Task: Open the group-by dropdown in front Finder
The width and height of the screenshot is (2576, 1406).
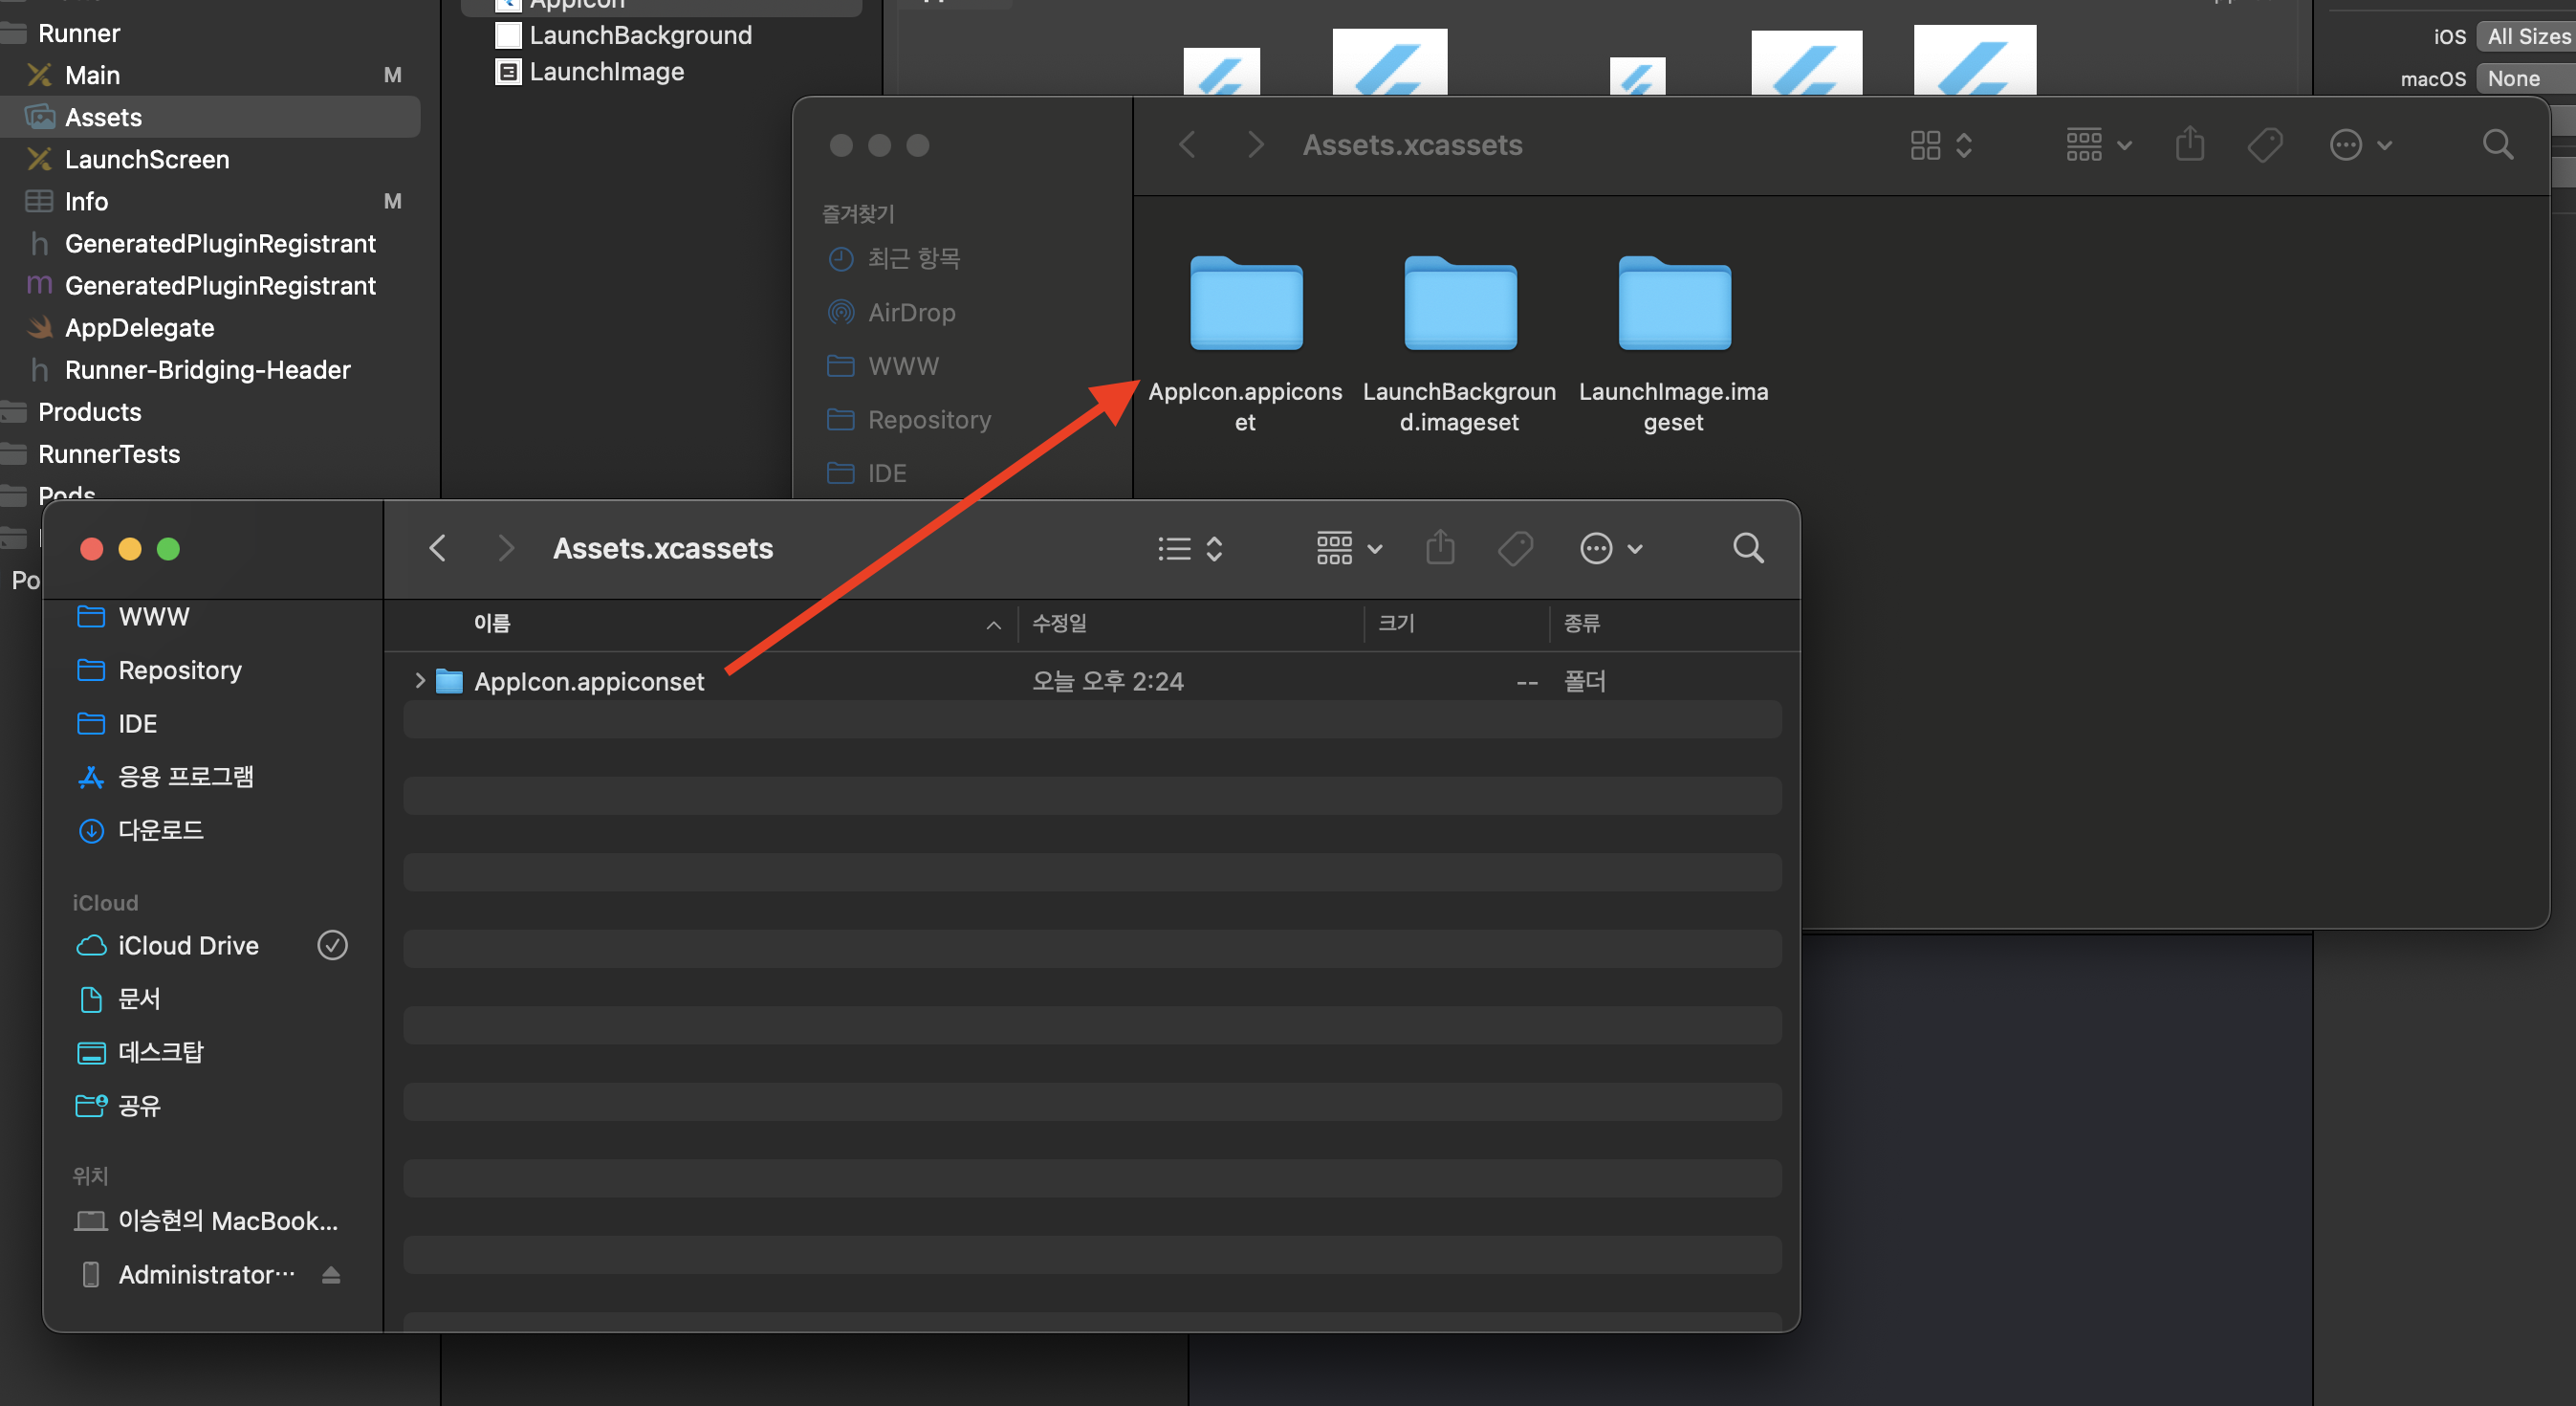Action: coord(1347,548)
